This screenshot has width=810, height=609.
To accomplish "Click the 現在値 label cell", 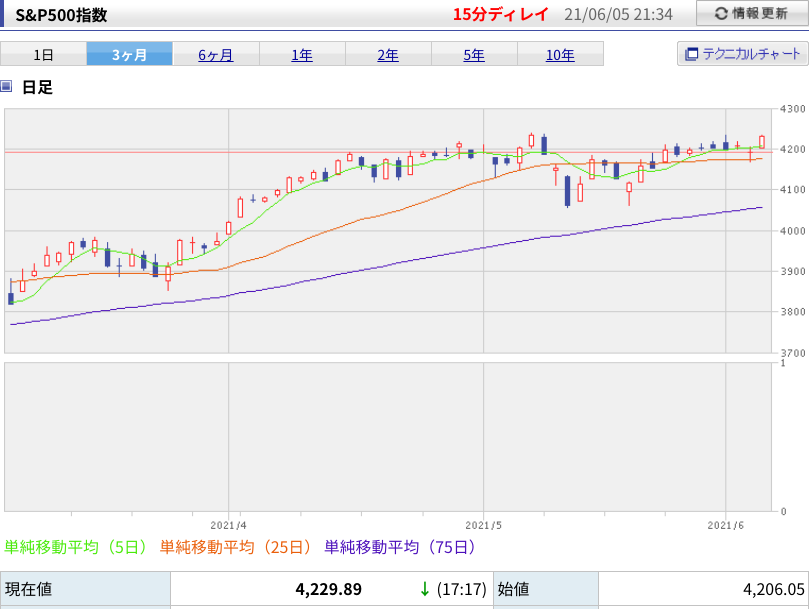I will tap(85, 589).
